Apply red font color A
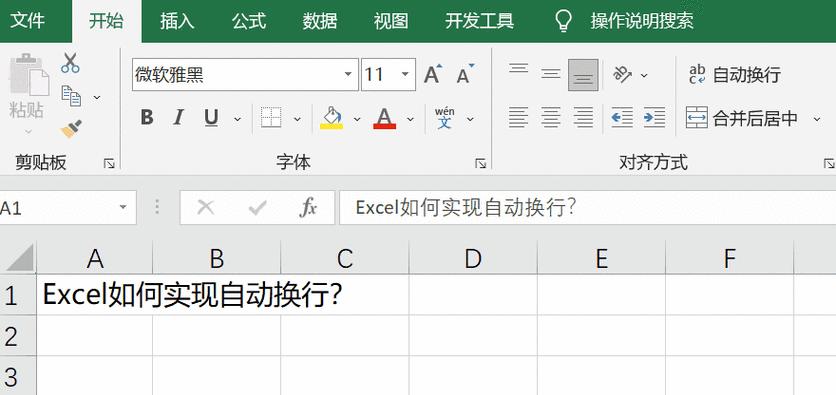Viewport: 836px width, 395px height. click(x=384, y=118)
